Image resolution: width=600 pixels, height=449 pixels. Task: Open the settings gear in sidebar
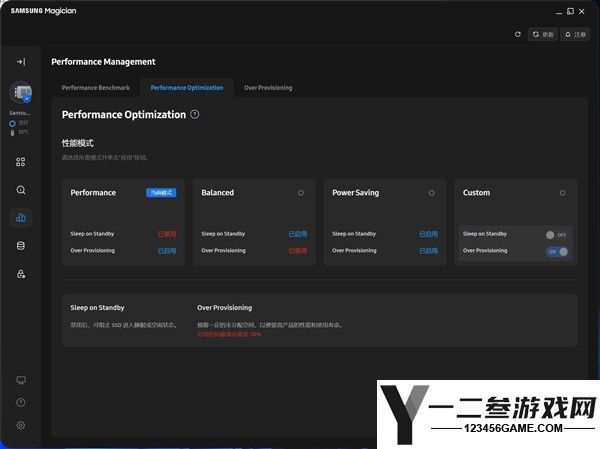pyautogui.click(x=21, y=425)
